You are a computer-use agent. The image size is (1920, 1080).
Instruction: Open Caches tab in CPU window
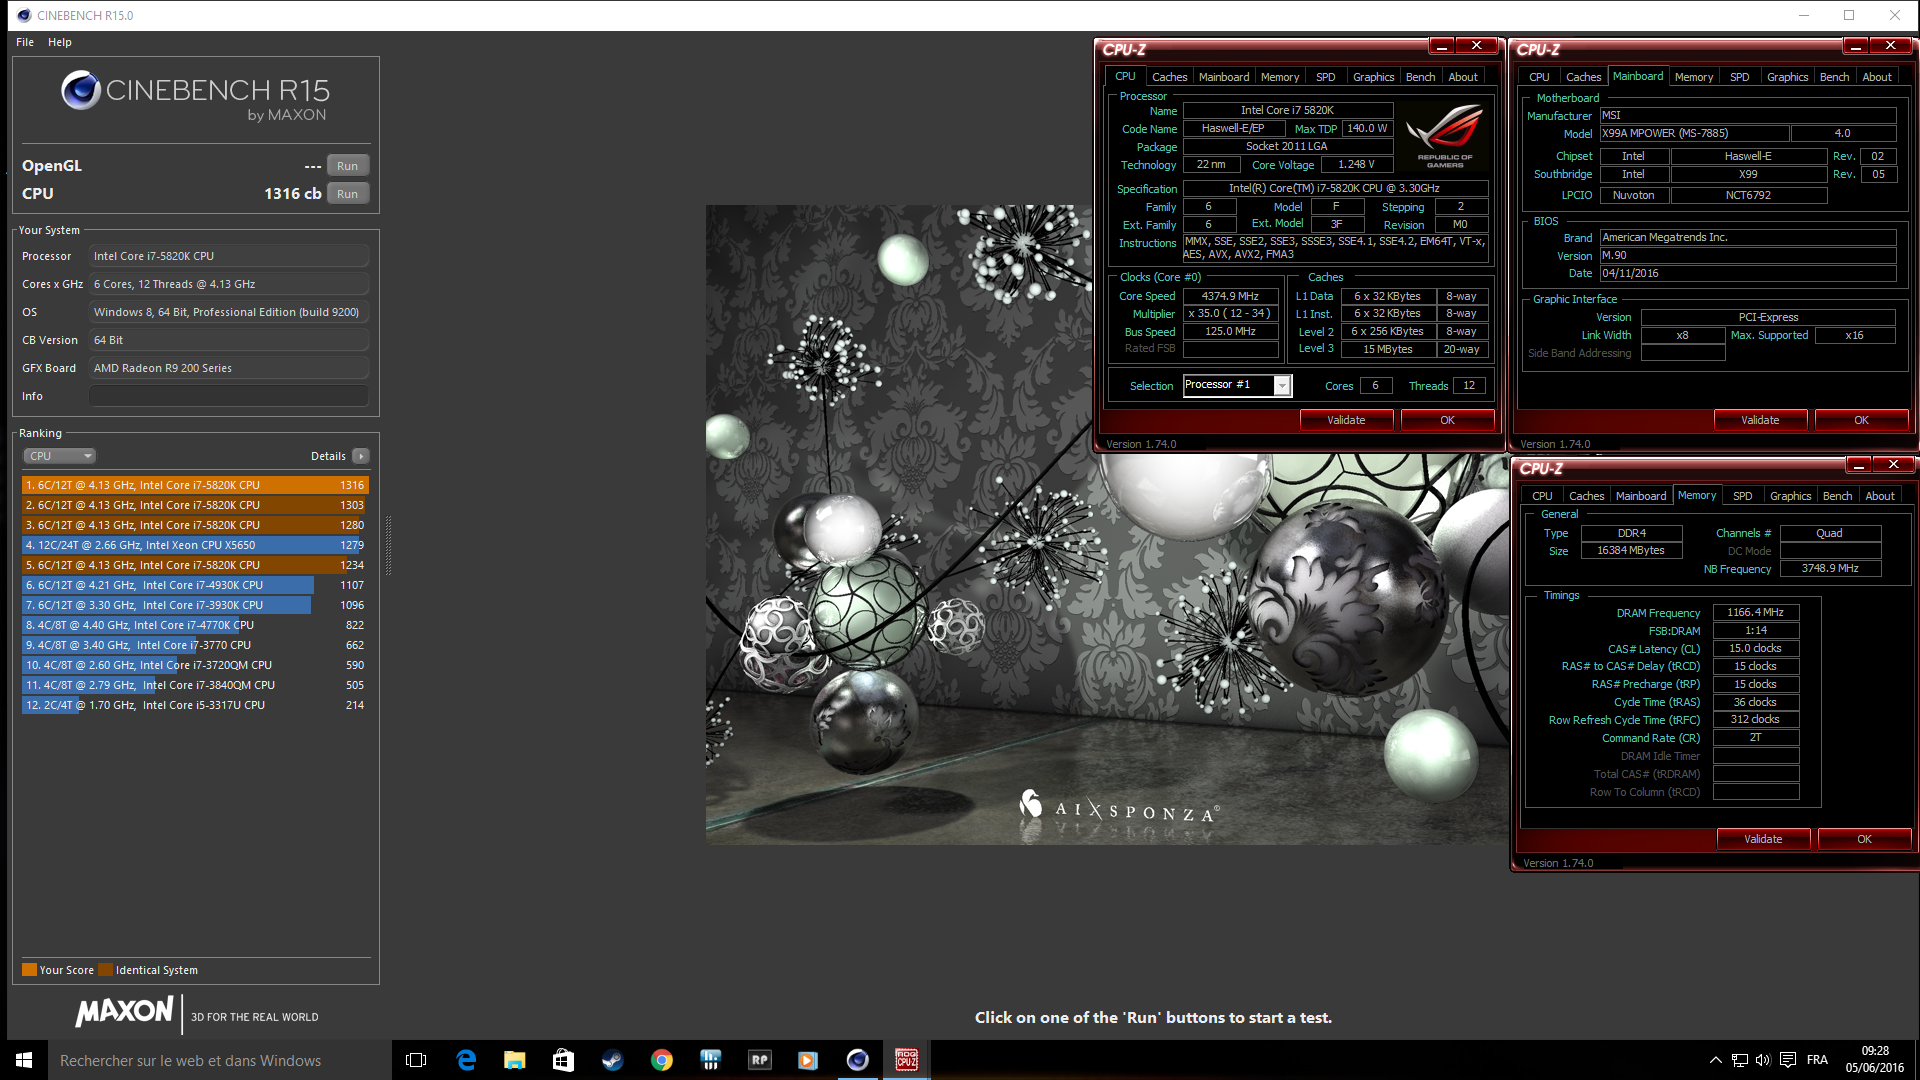tap(1169, 77)
